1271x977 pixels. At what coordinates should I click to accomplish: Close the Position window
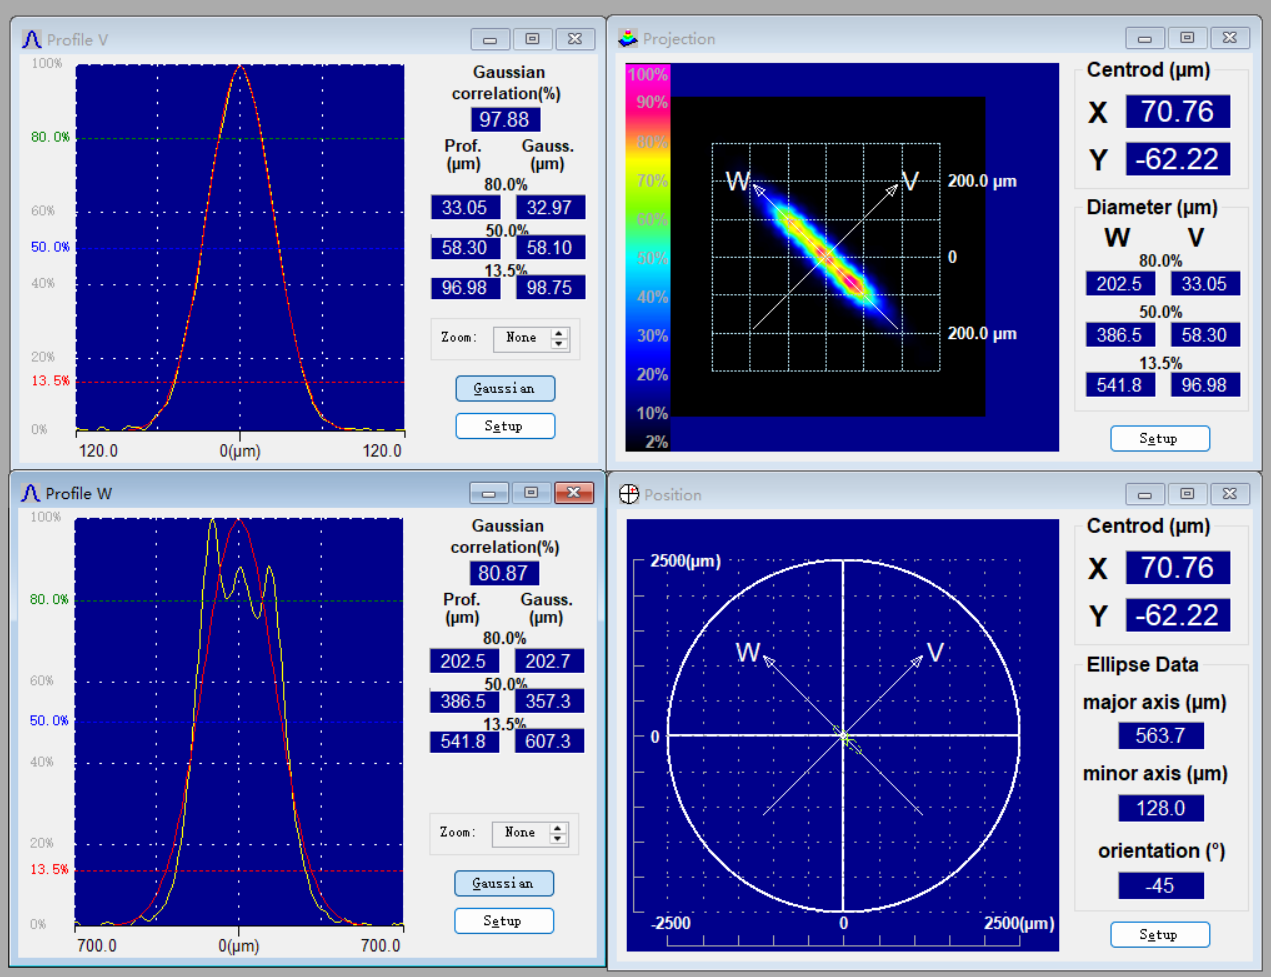click(1230, 494)
